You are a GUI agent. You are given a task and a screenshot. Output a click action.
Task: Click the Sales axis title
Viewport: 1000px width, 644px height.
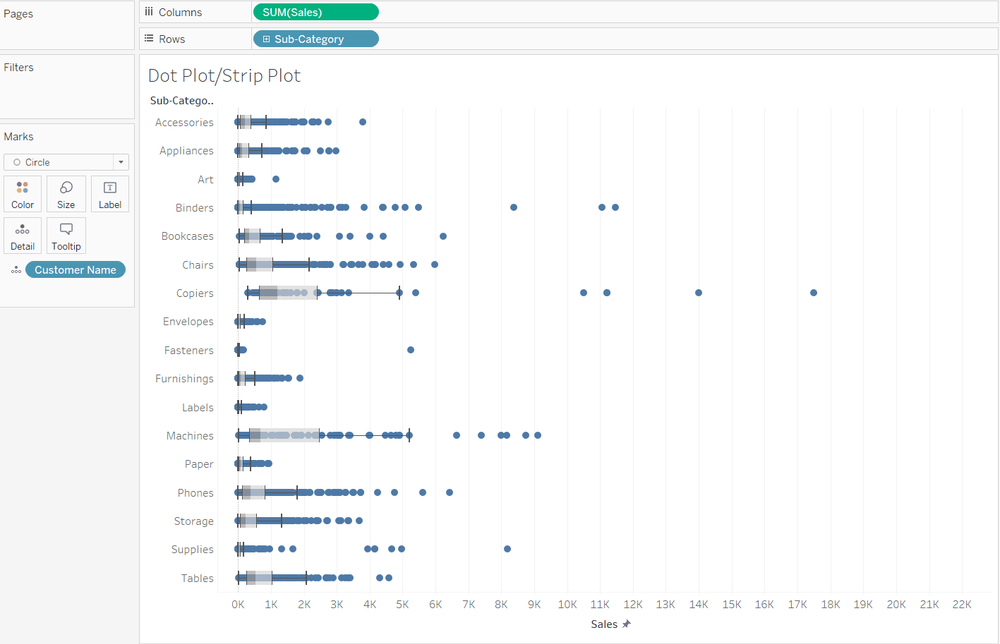click(604, 624)
